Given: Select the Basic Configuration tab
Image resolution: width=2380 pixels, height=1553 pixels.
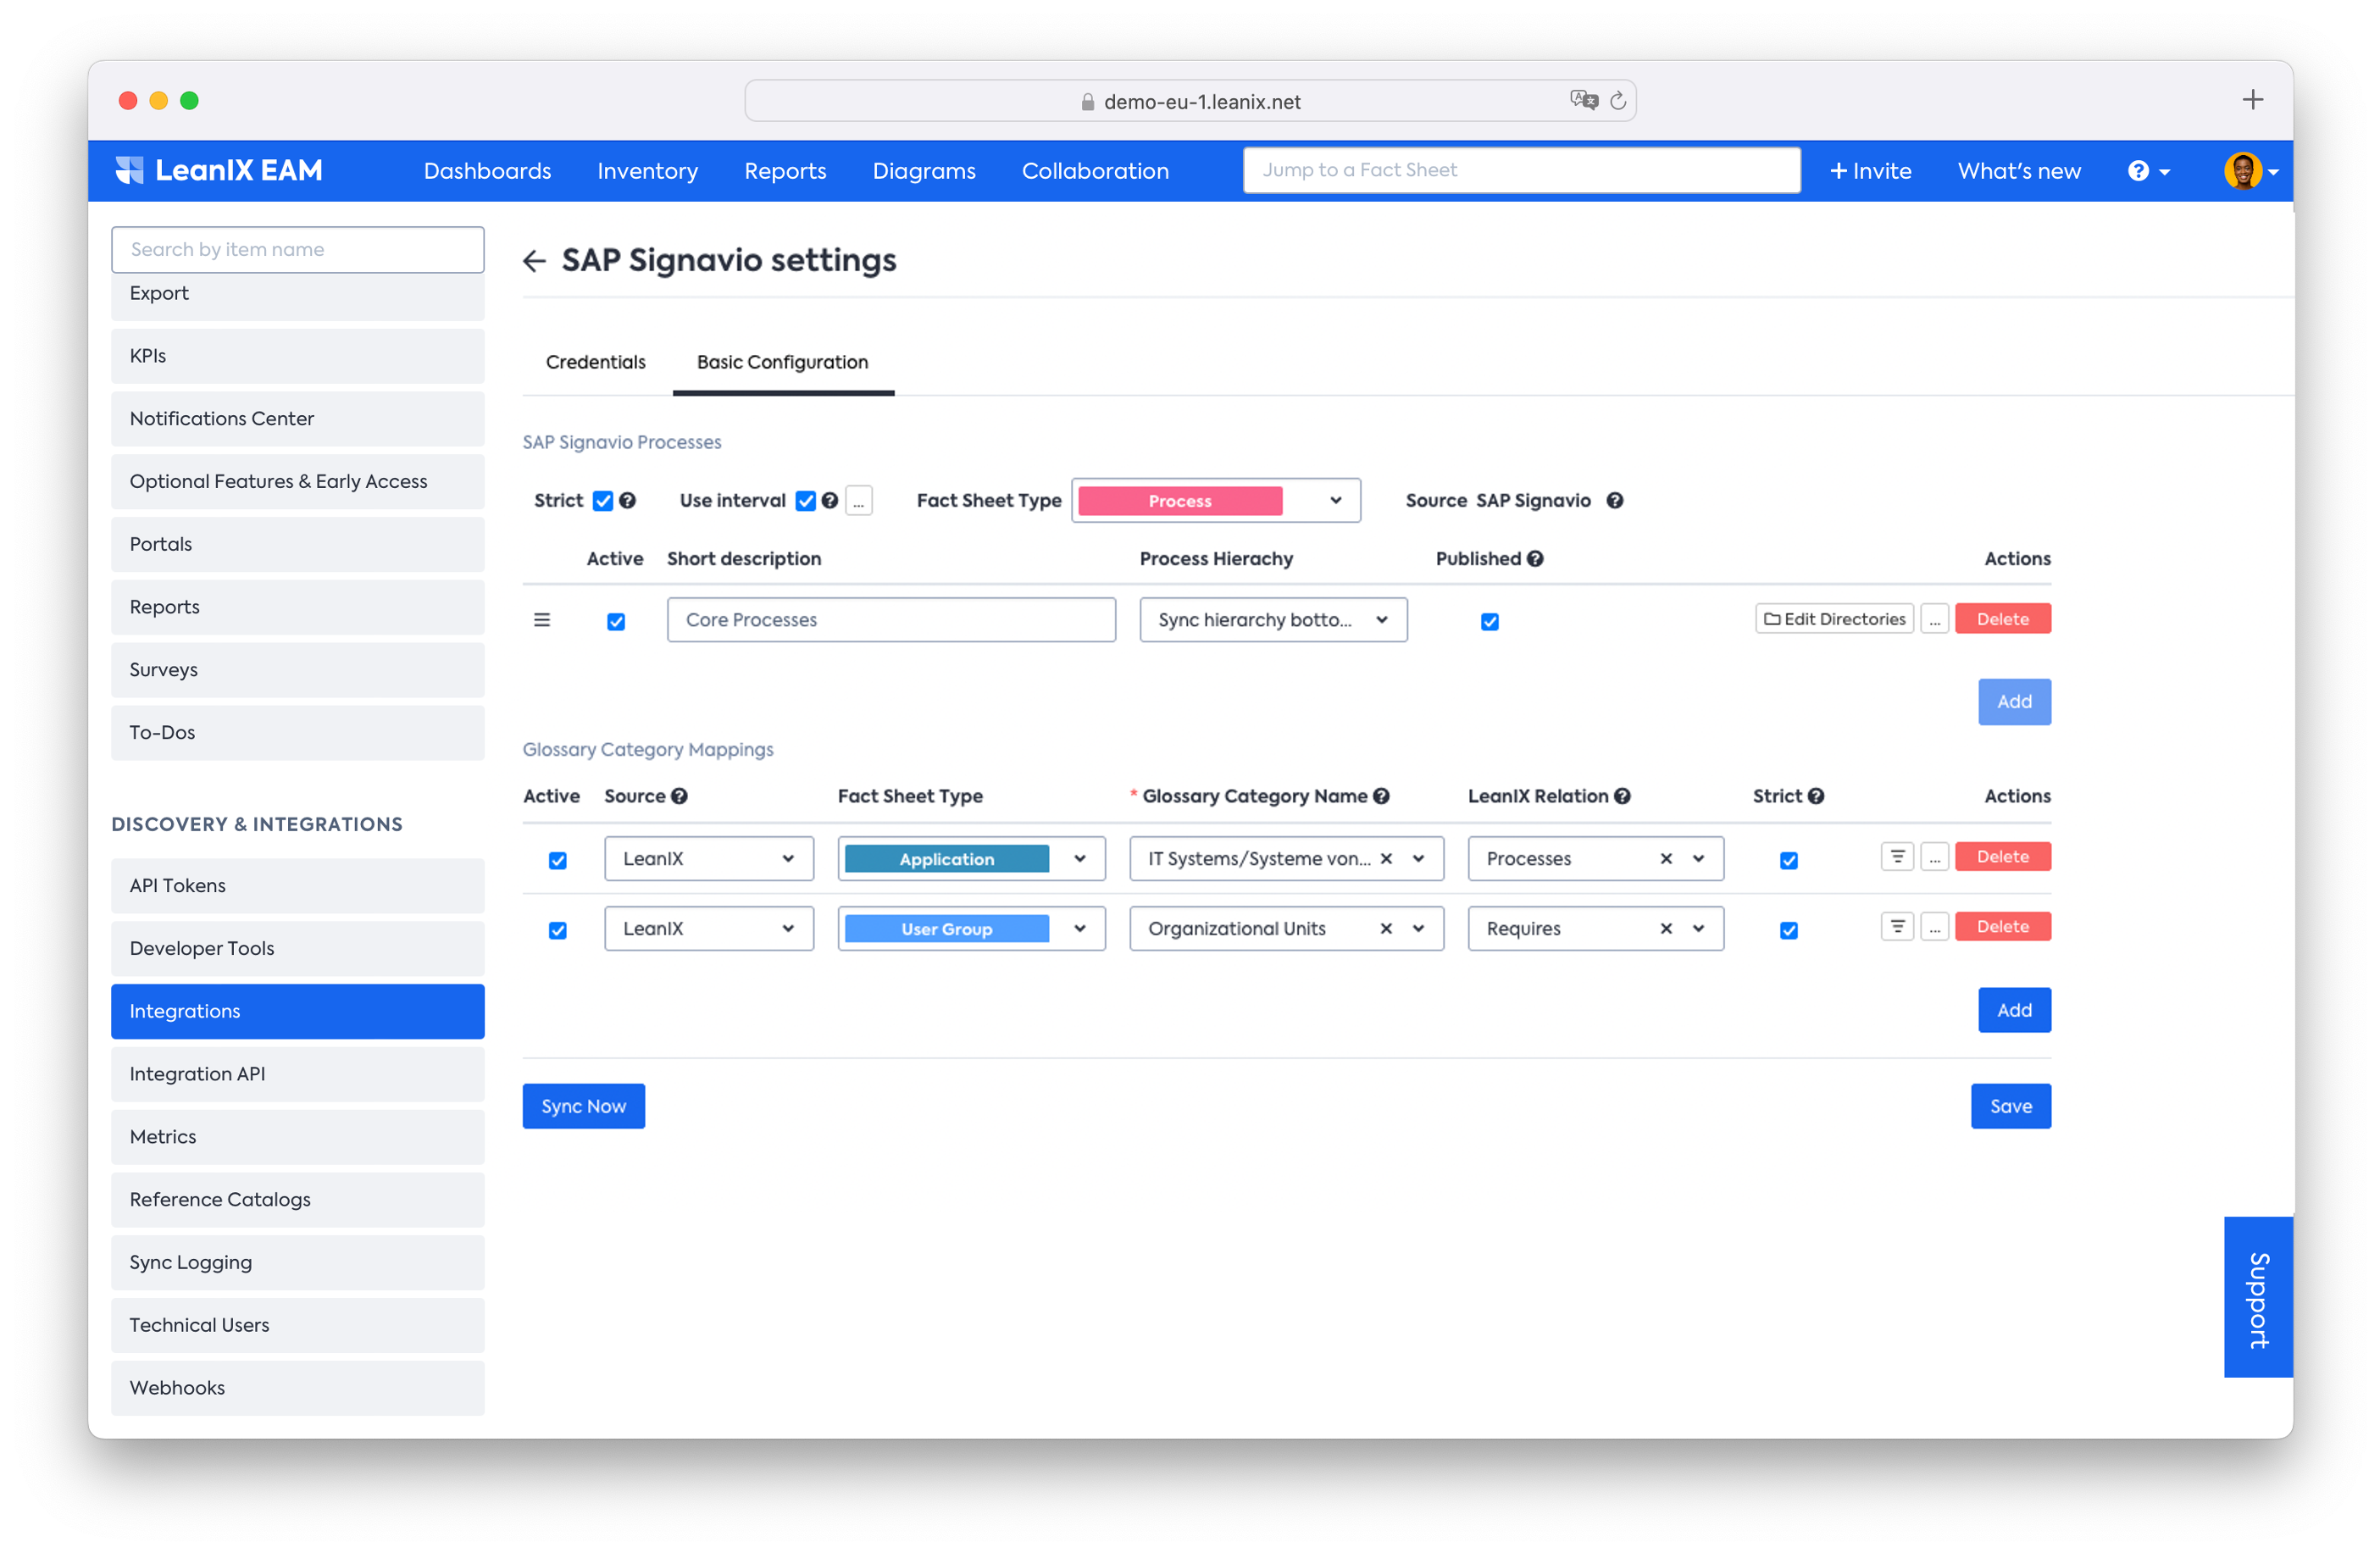Looking at the screenshot, I should click(x=783, y=362).
